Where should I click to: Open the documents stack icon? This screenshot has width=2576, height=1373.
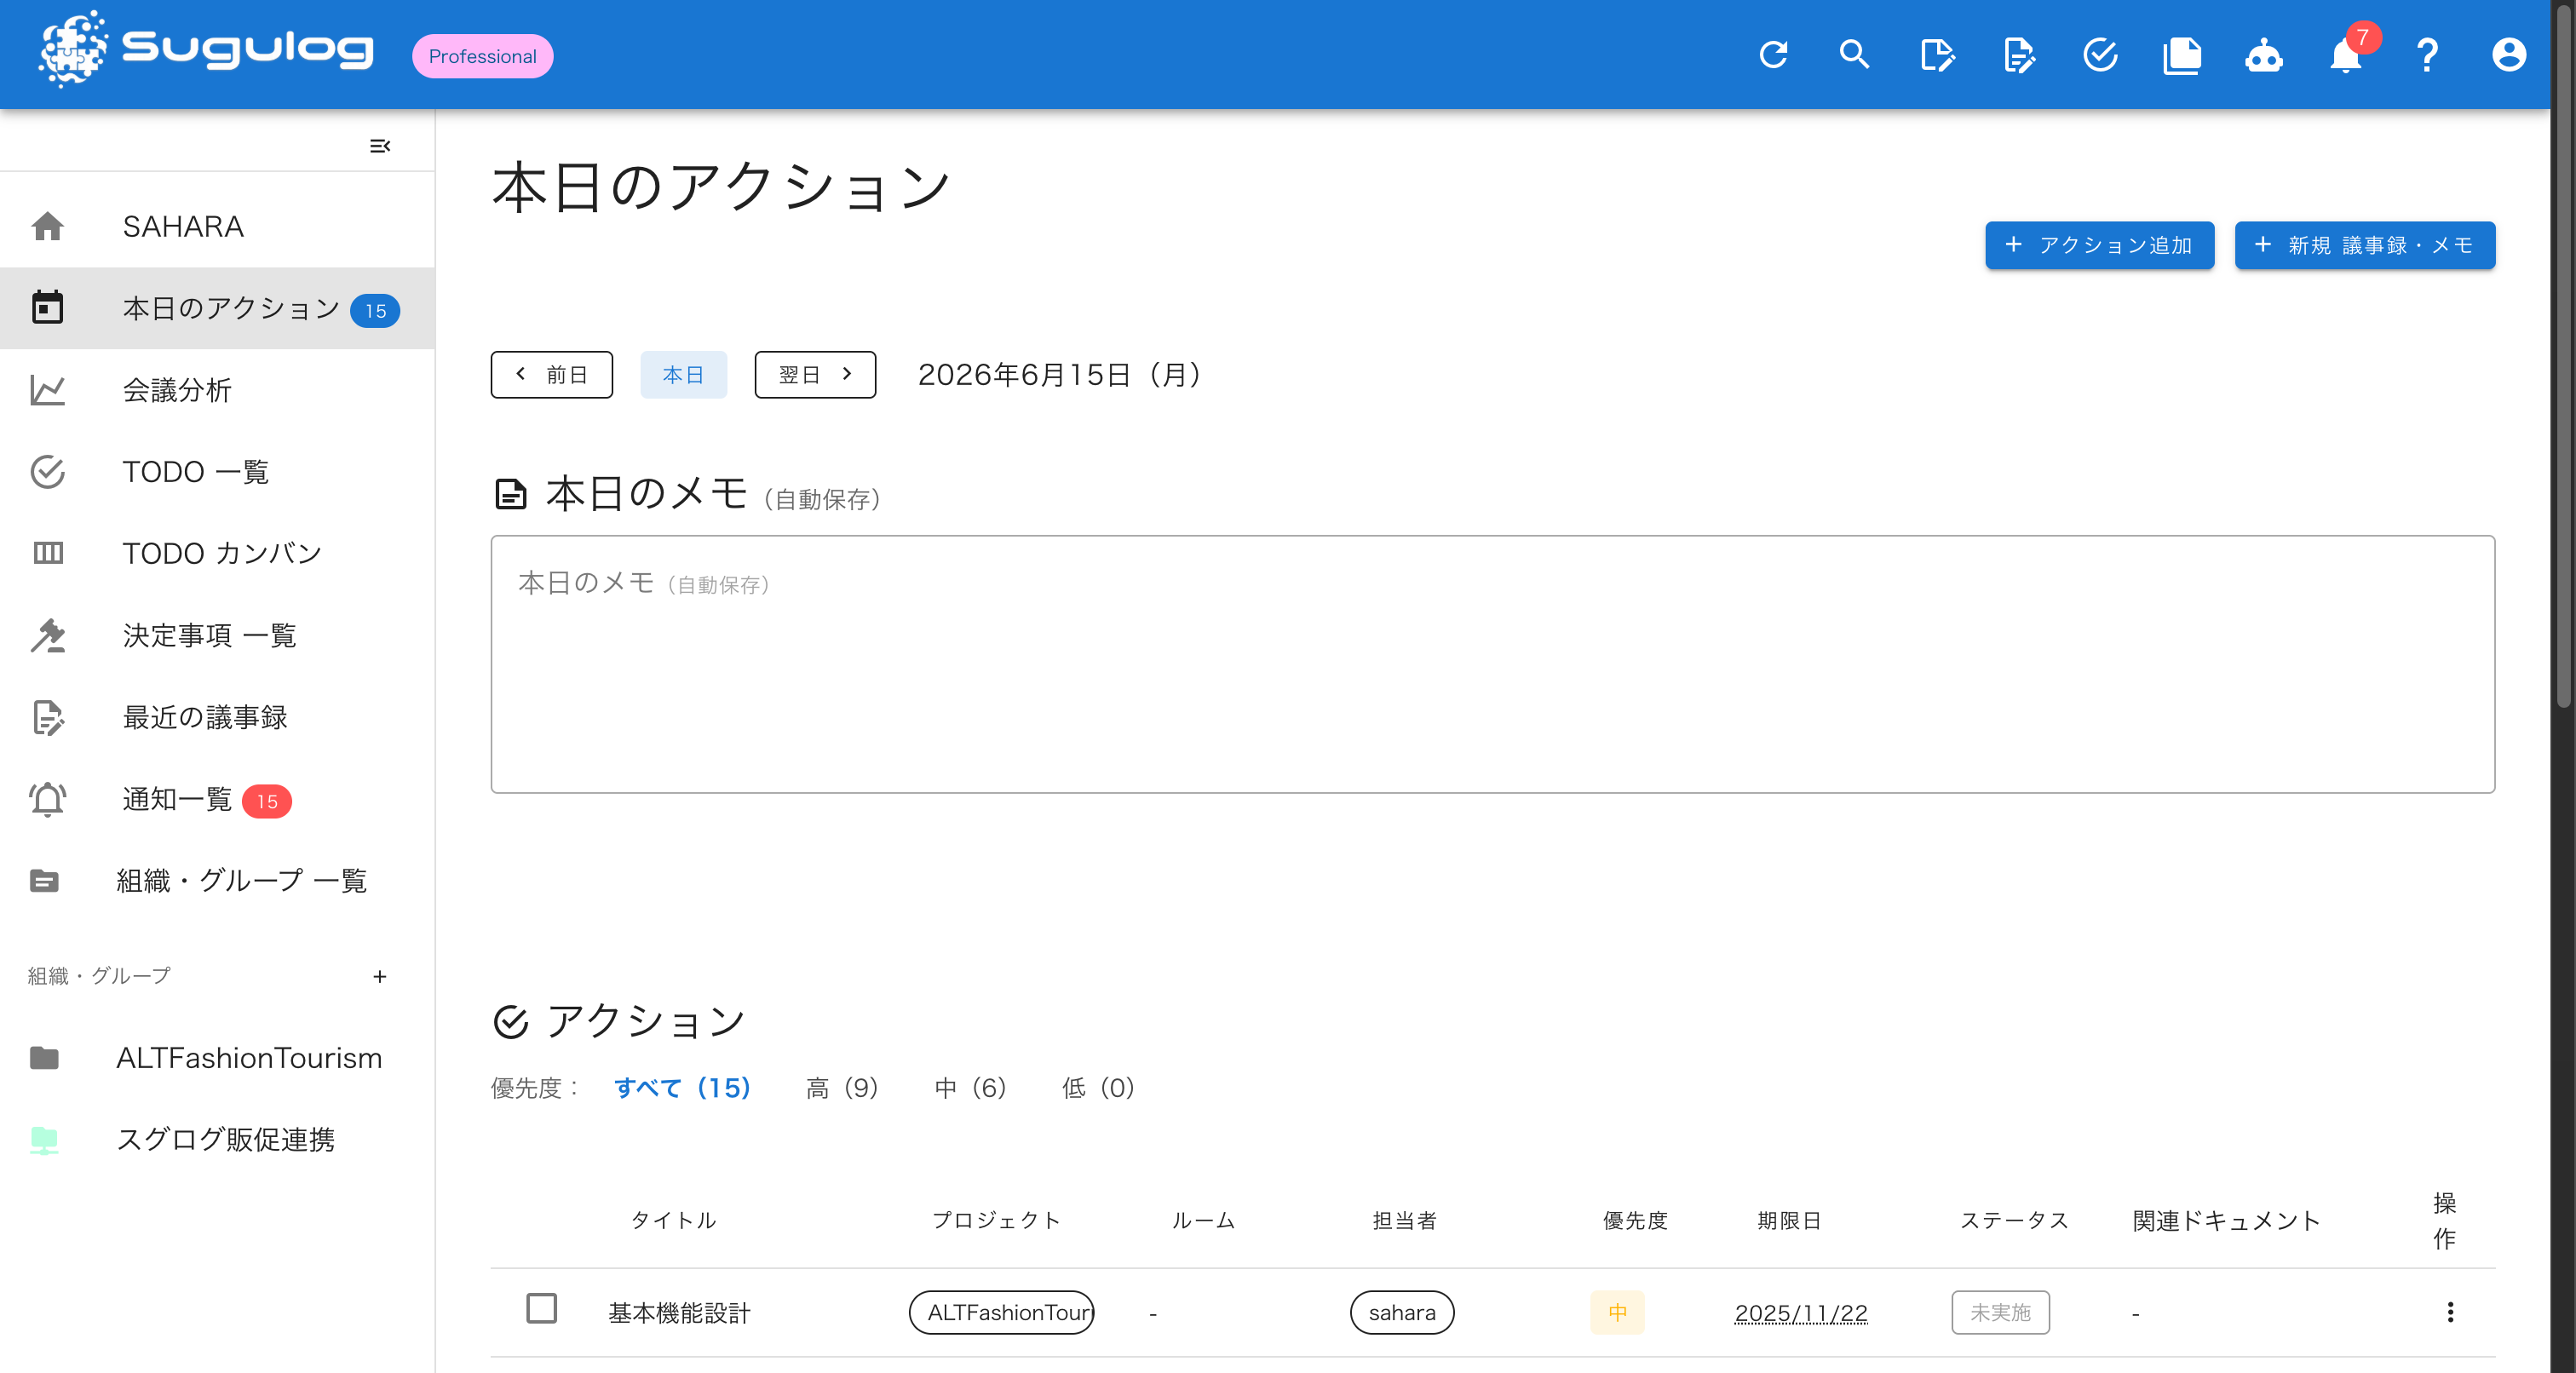coord(2182,55)
